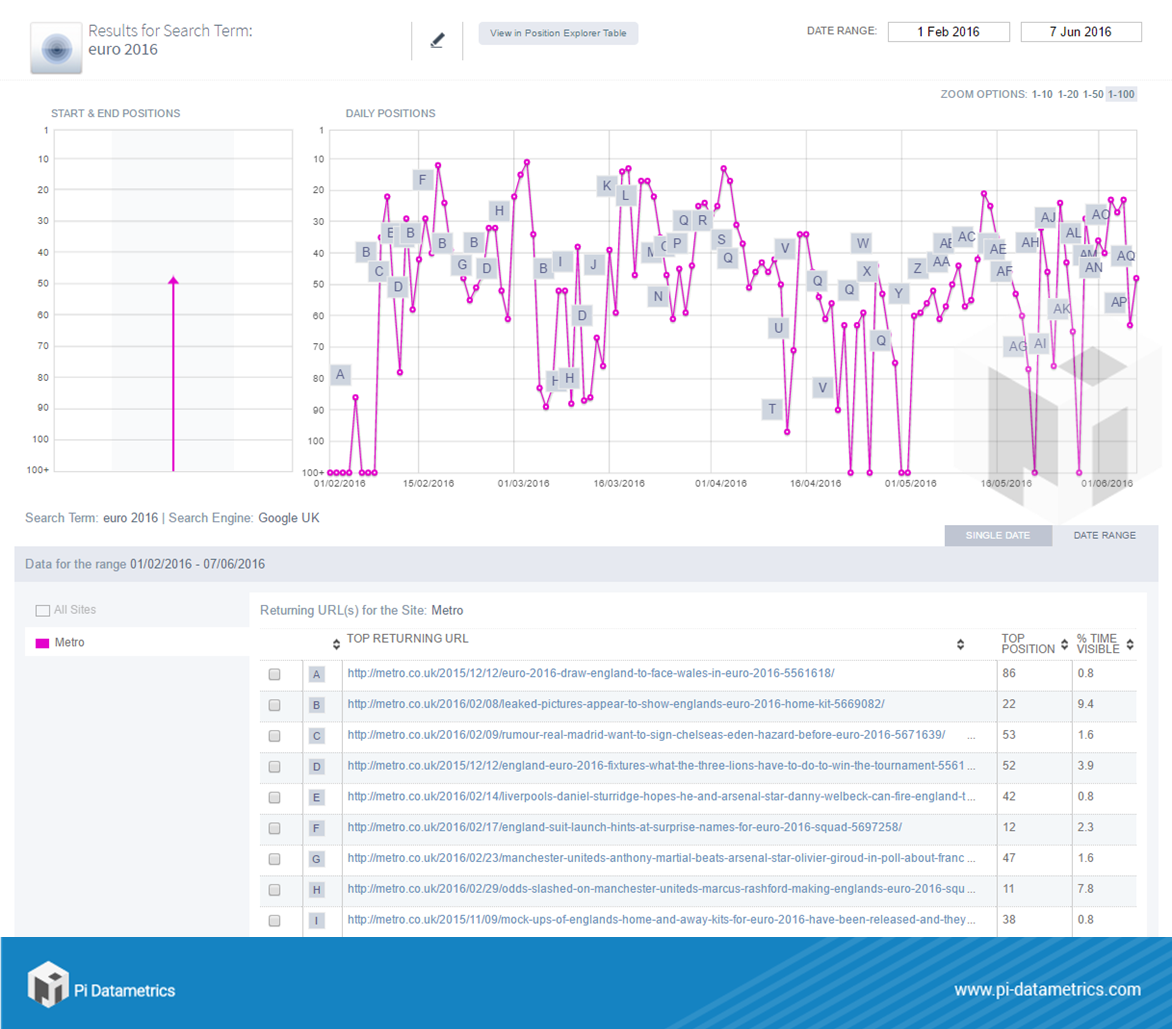
Task: Click chart marker F on daily positions
Action: click(x=422, y=179)
